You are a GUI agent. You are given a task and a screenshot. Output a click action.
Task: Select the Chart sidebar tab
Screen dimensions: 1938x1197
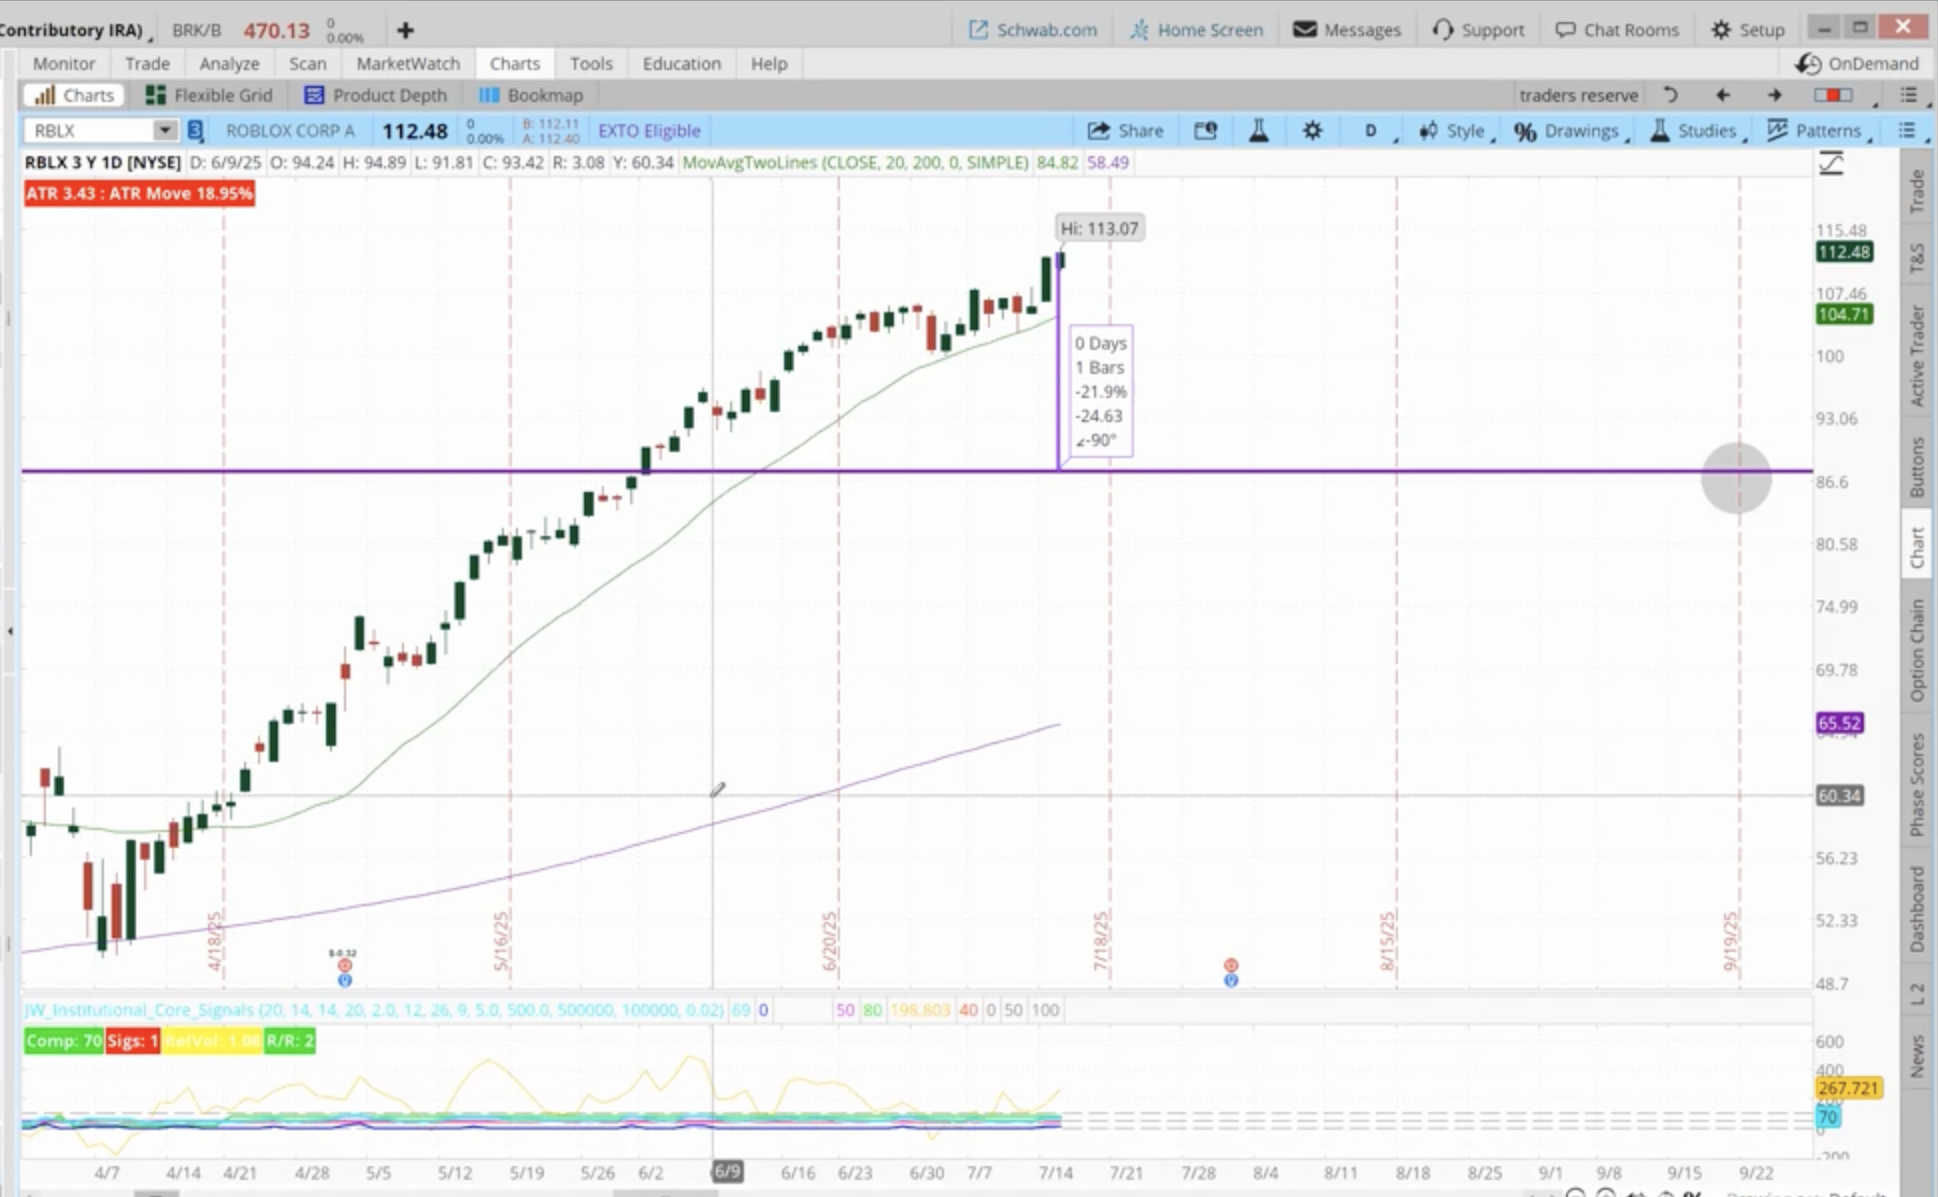pyautogui.click(x=1917, y=547)
